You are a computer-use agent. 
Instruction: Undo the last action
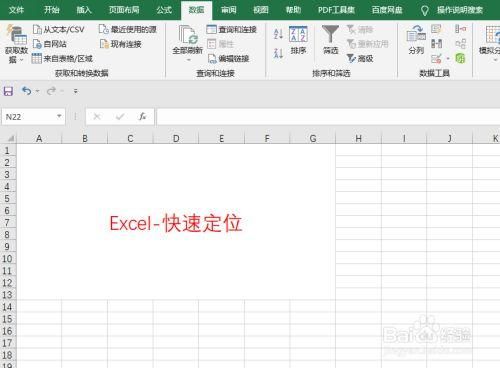(27, 91)
